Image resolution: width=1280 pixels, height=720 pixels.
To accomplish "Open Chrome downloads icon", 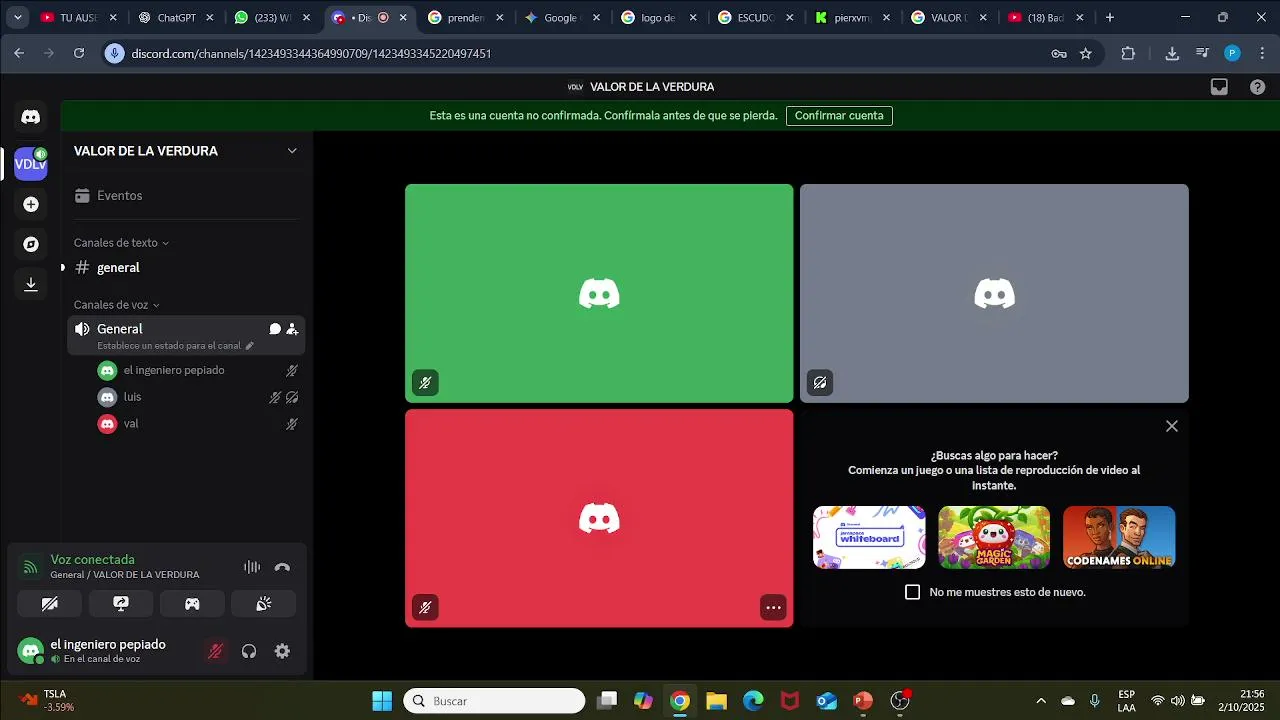I will click(x=1172, y=54).
